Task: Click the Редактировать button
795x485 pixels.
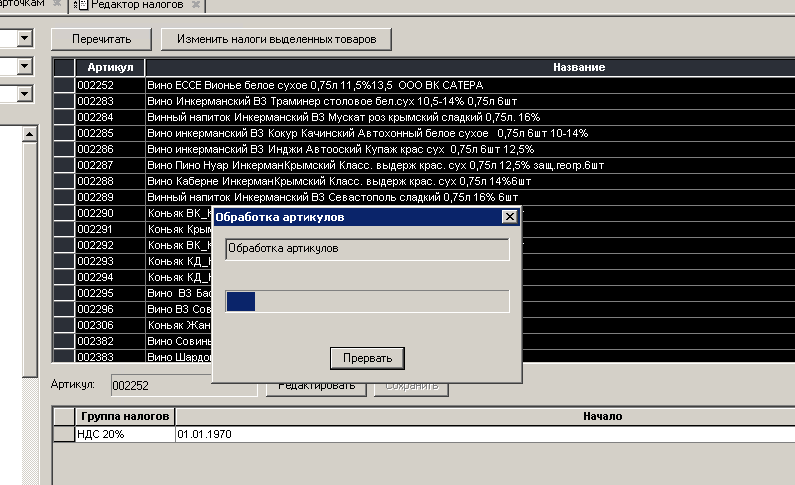Action: pos(316,386)
